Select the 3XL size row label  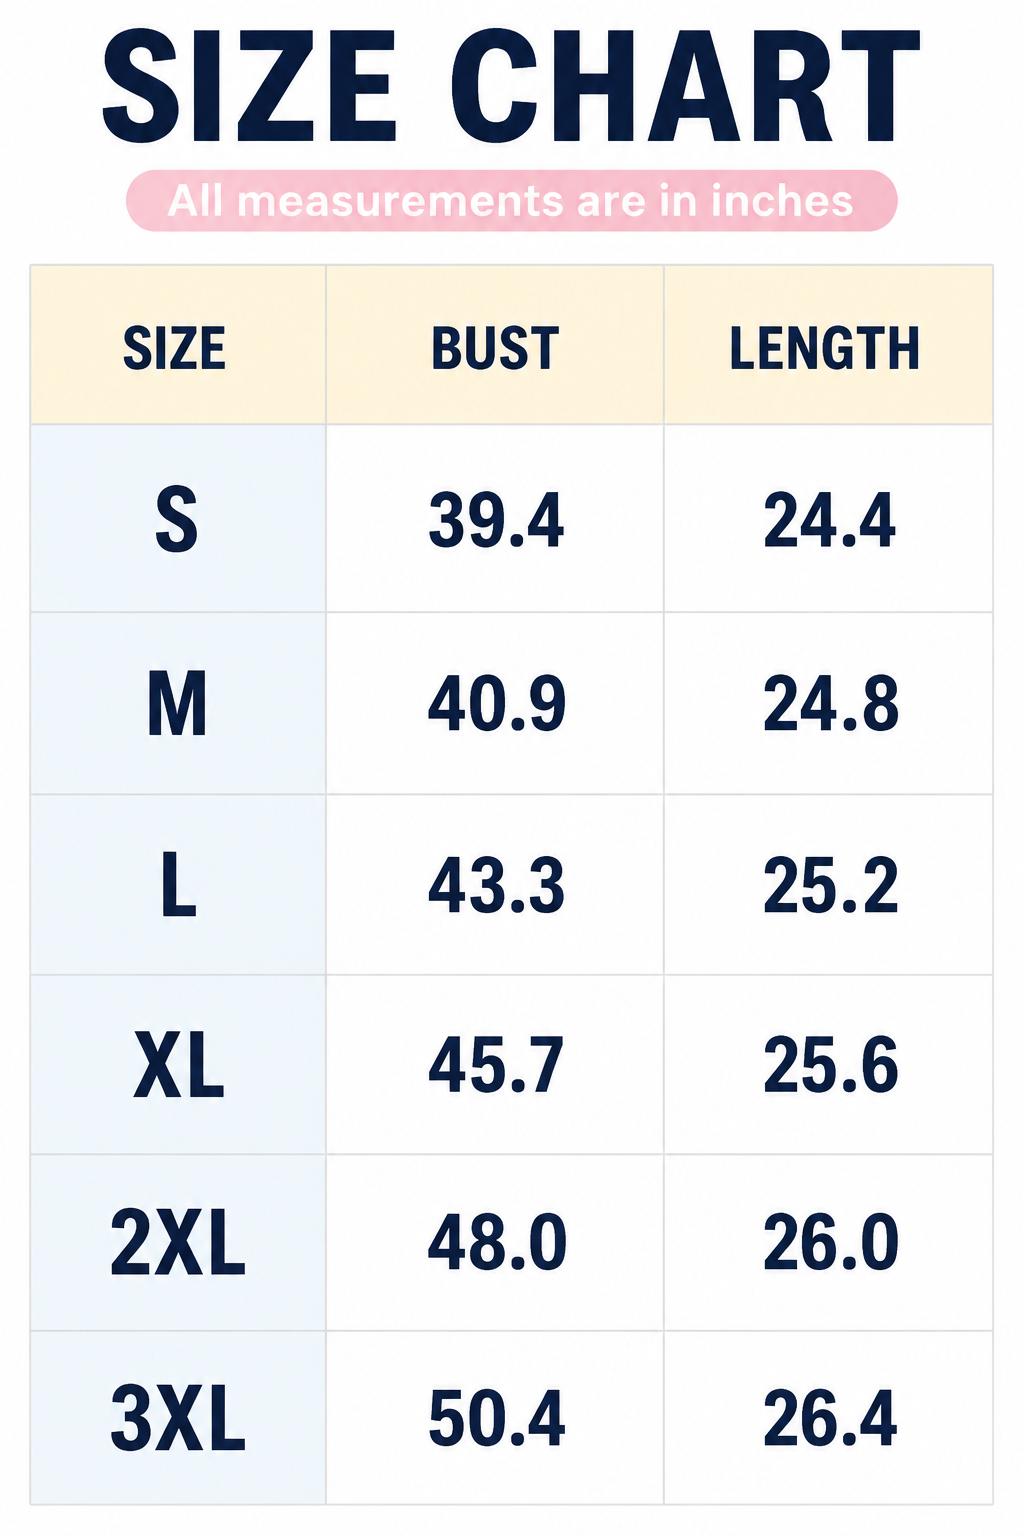(x=178, y=1419)
